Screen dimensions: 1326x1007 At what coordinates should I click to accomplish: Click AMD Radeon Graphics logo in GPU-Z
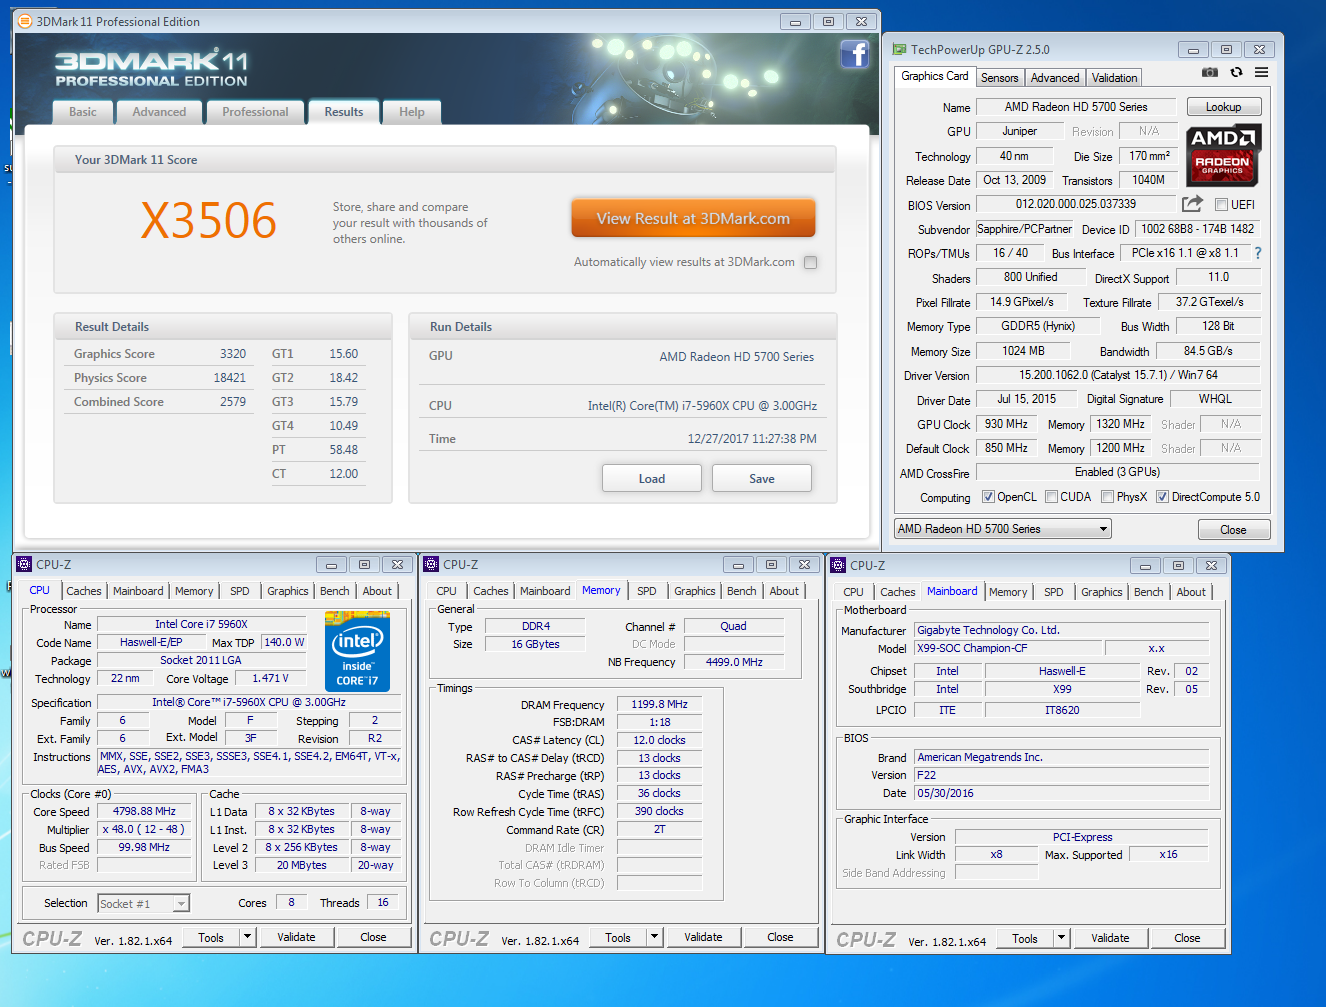click(1224, 155)
